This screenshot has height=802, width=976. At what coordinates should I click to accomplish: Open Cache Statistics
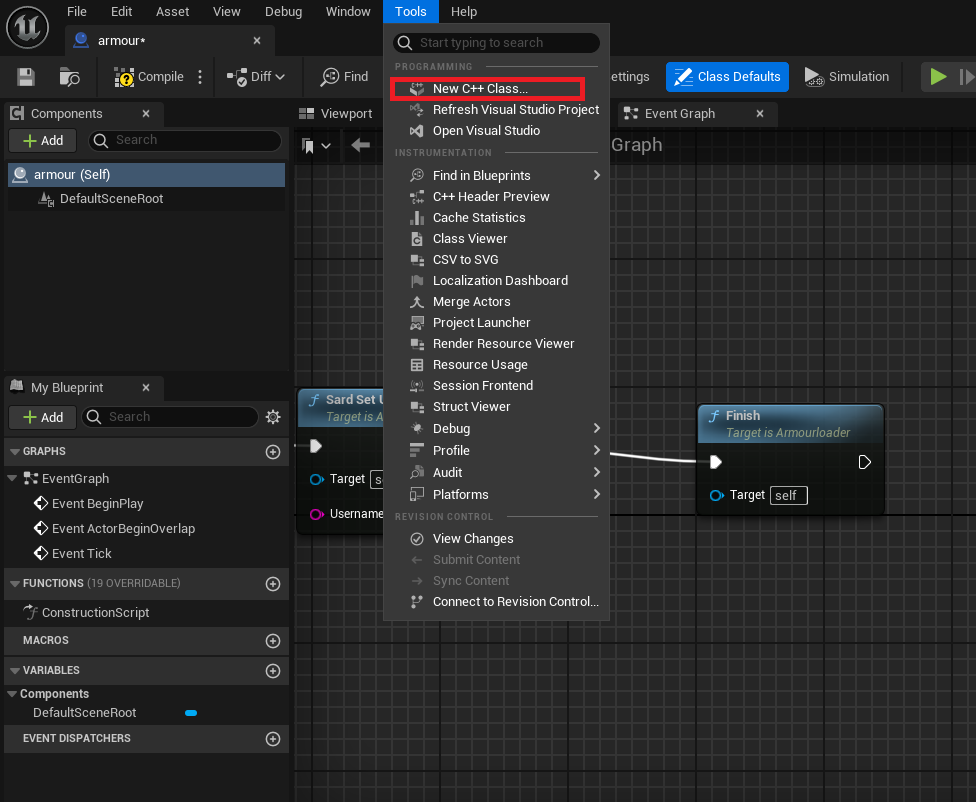pyautogui.click(x=496, y=218)
